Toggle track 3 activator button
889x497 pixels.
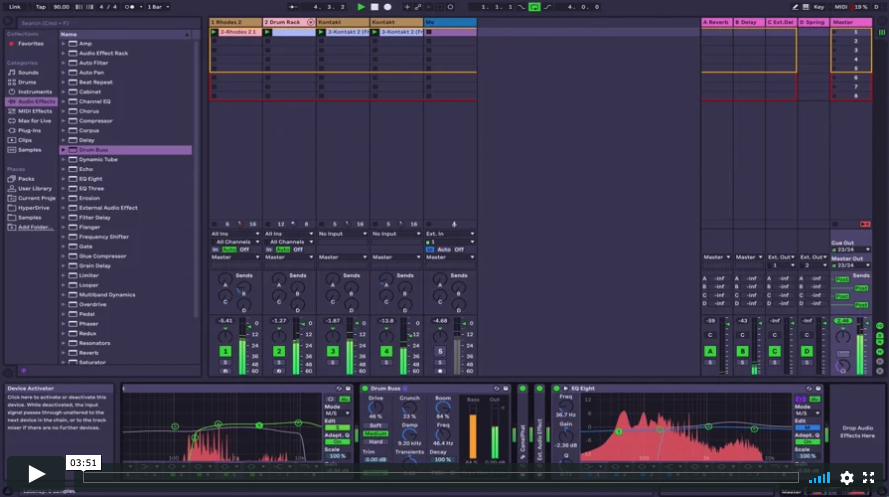333,351
